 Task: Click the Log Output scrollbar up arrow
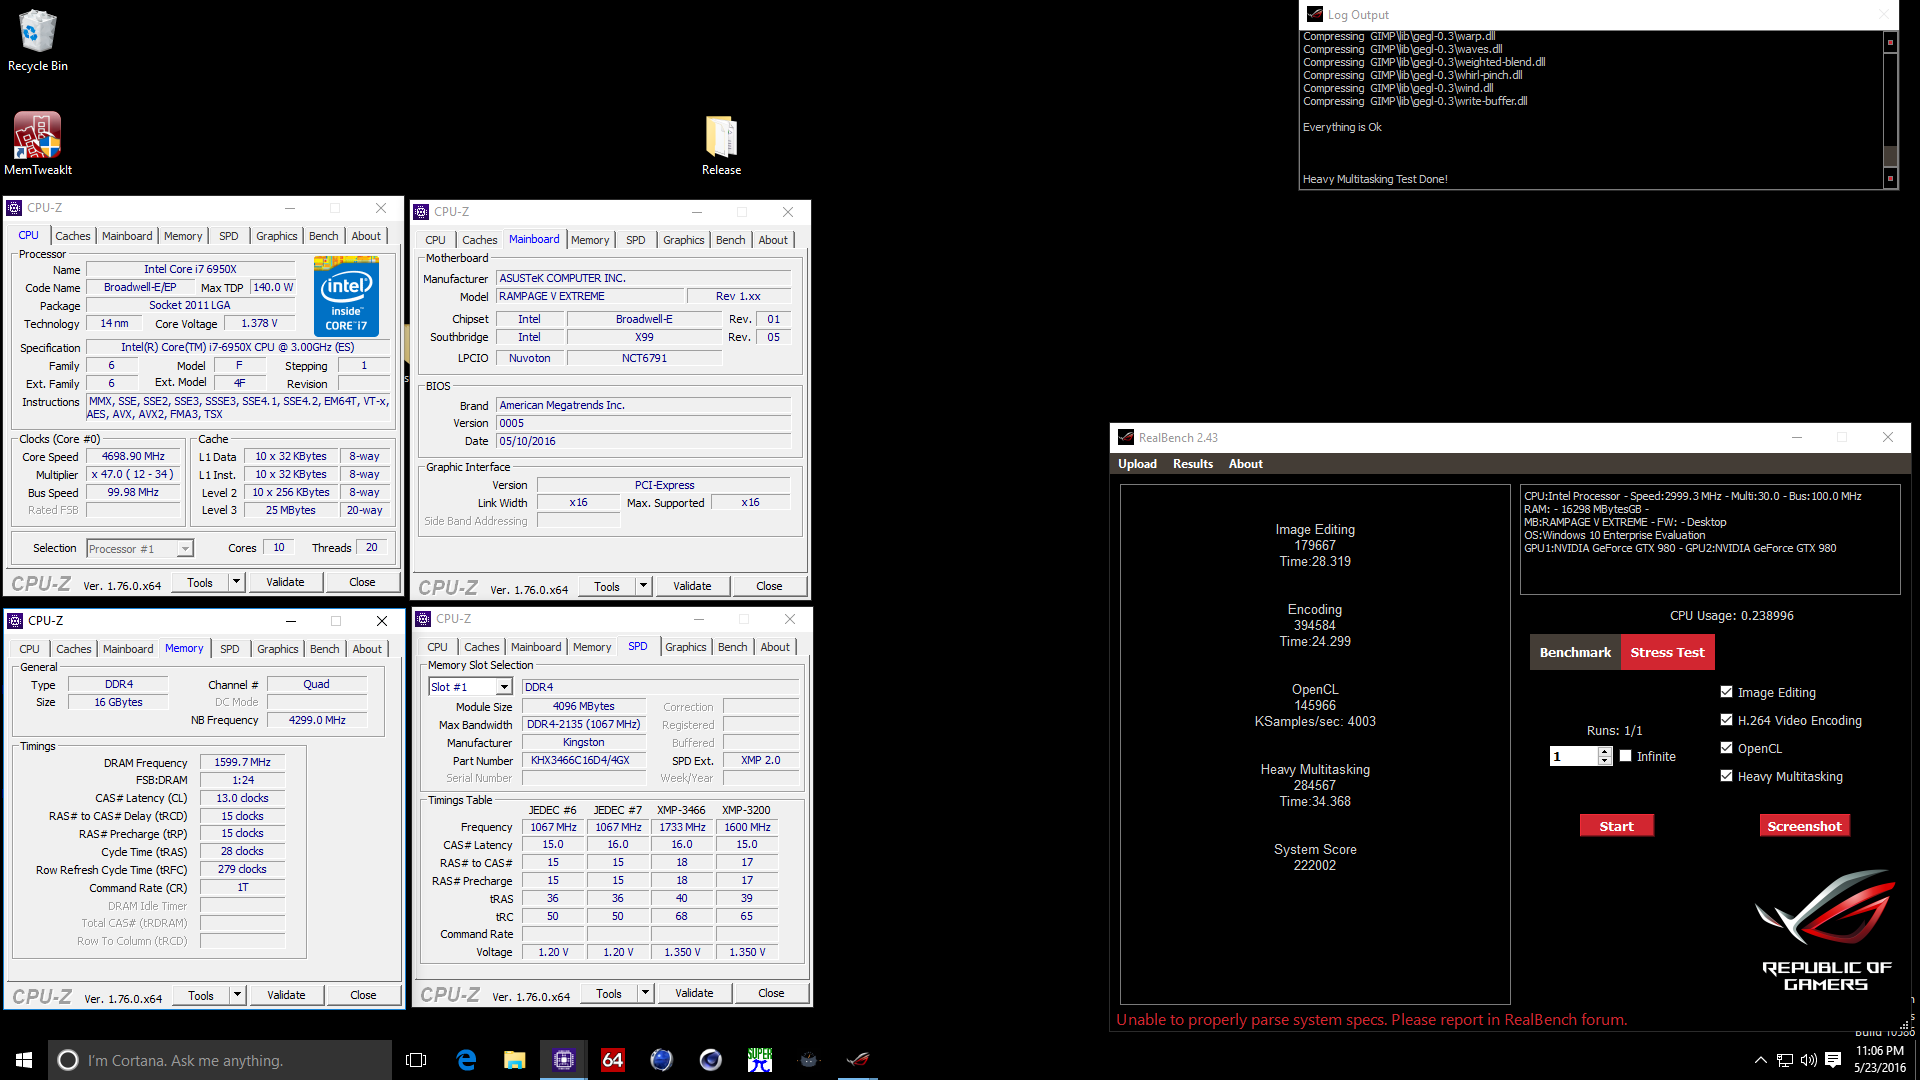click(1890, 42)
